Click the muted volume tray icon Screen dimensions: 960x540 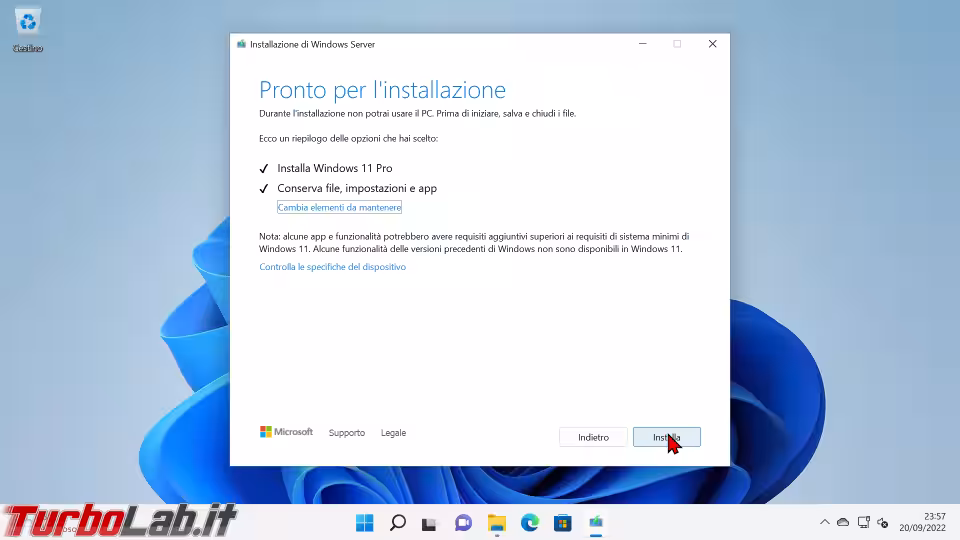pyautogui.click(x=882, y=522)
